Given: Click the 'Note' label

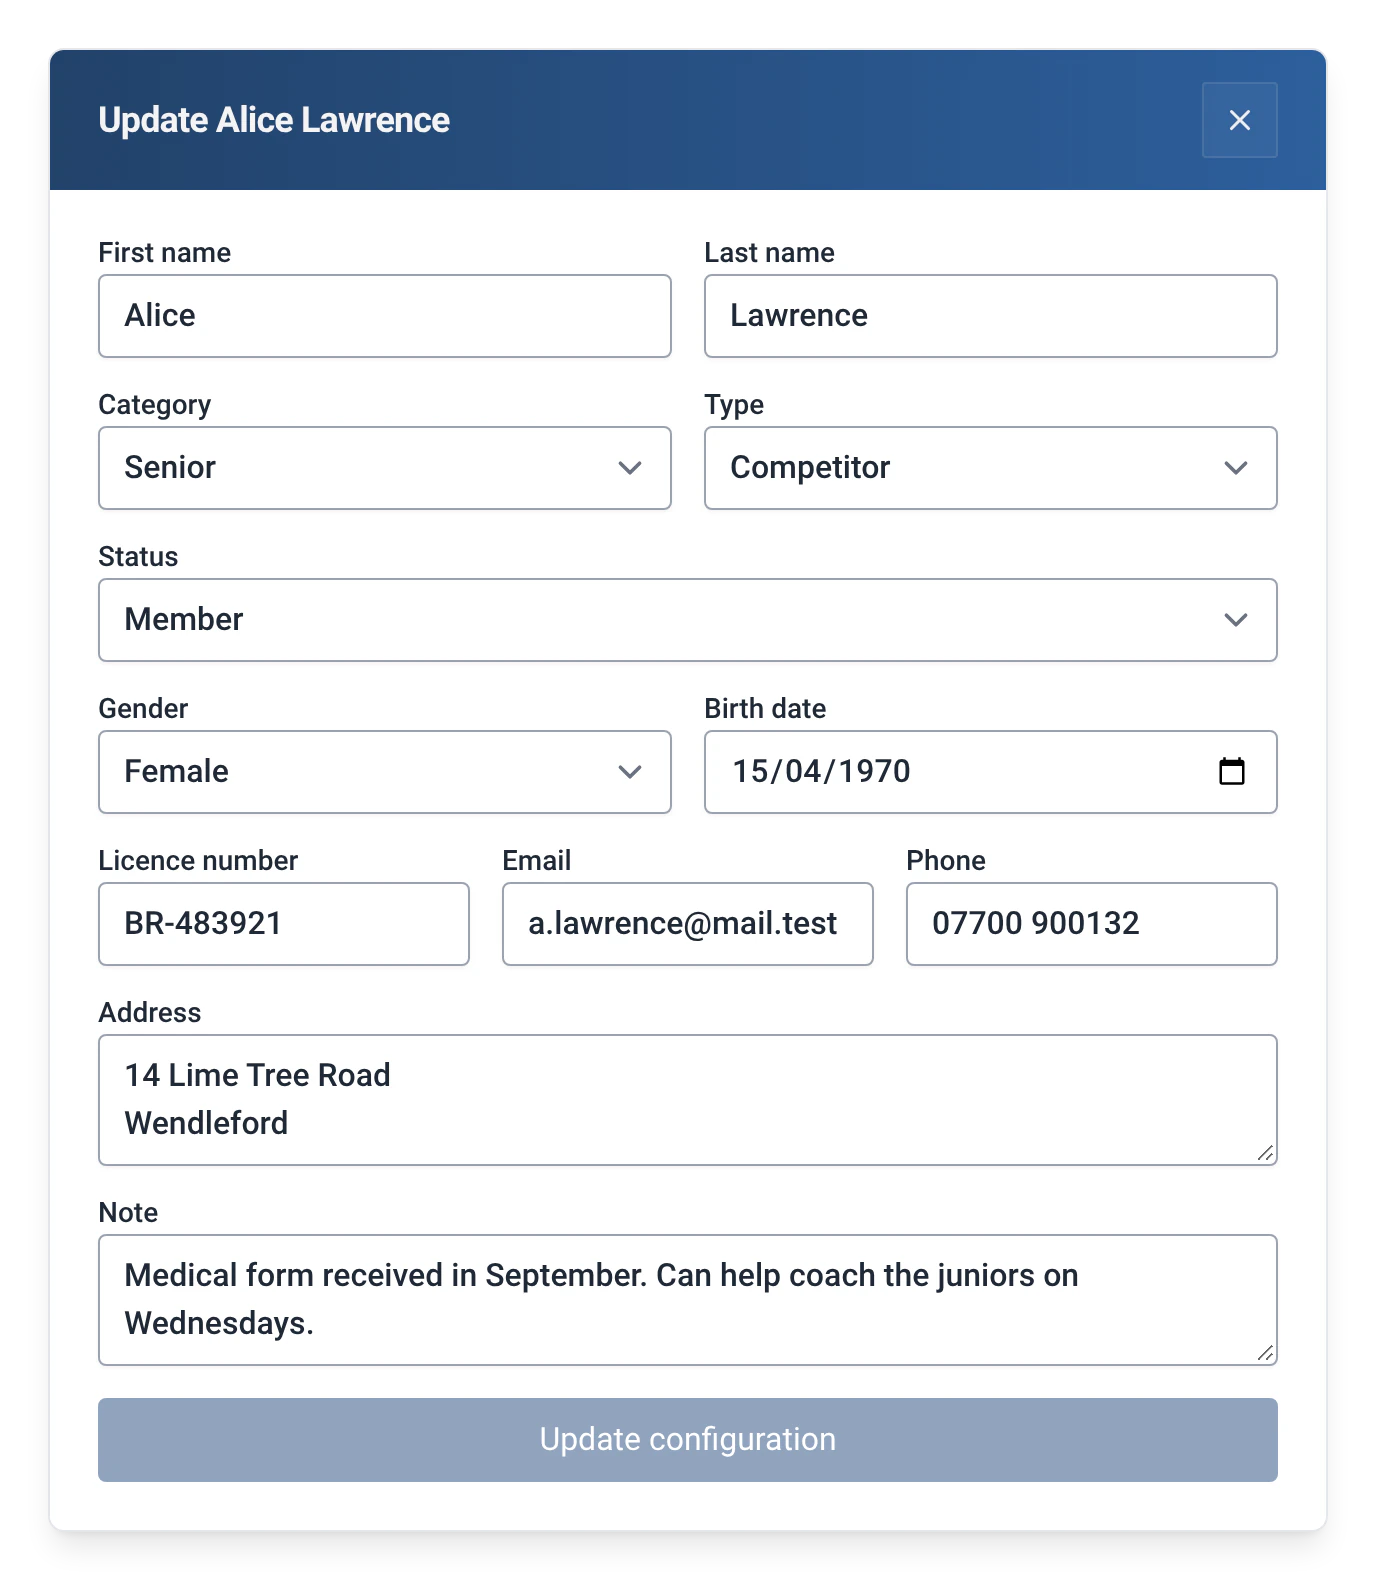Looking at the screenshot, I should (x=129, y=1212).
